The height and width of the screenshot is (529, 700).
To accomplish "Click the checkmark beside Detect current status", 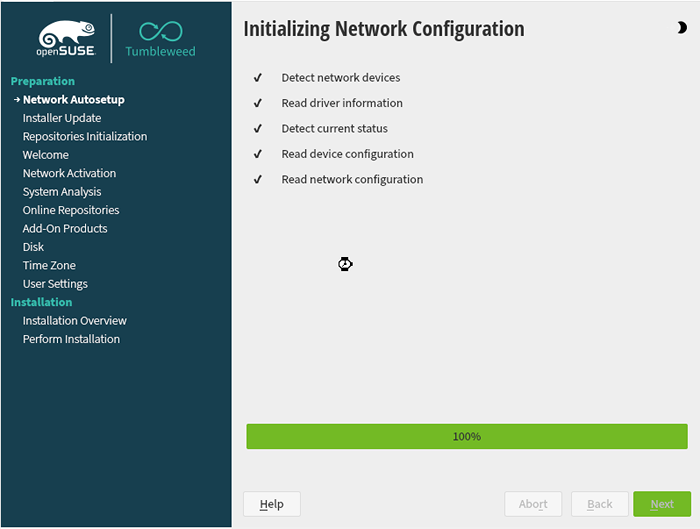I will tap(258, 129).
